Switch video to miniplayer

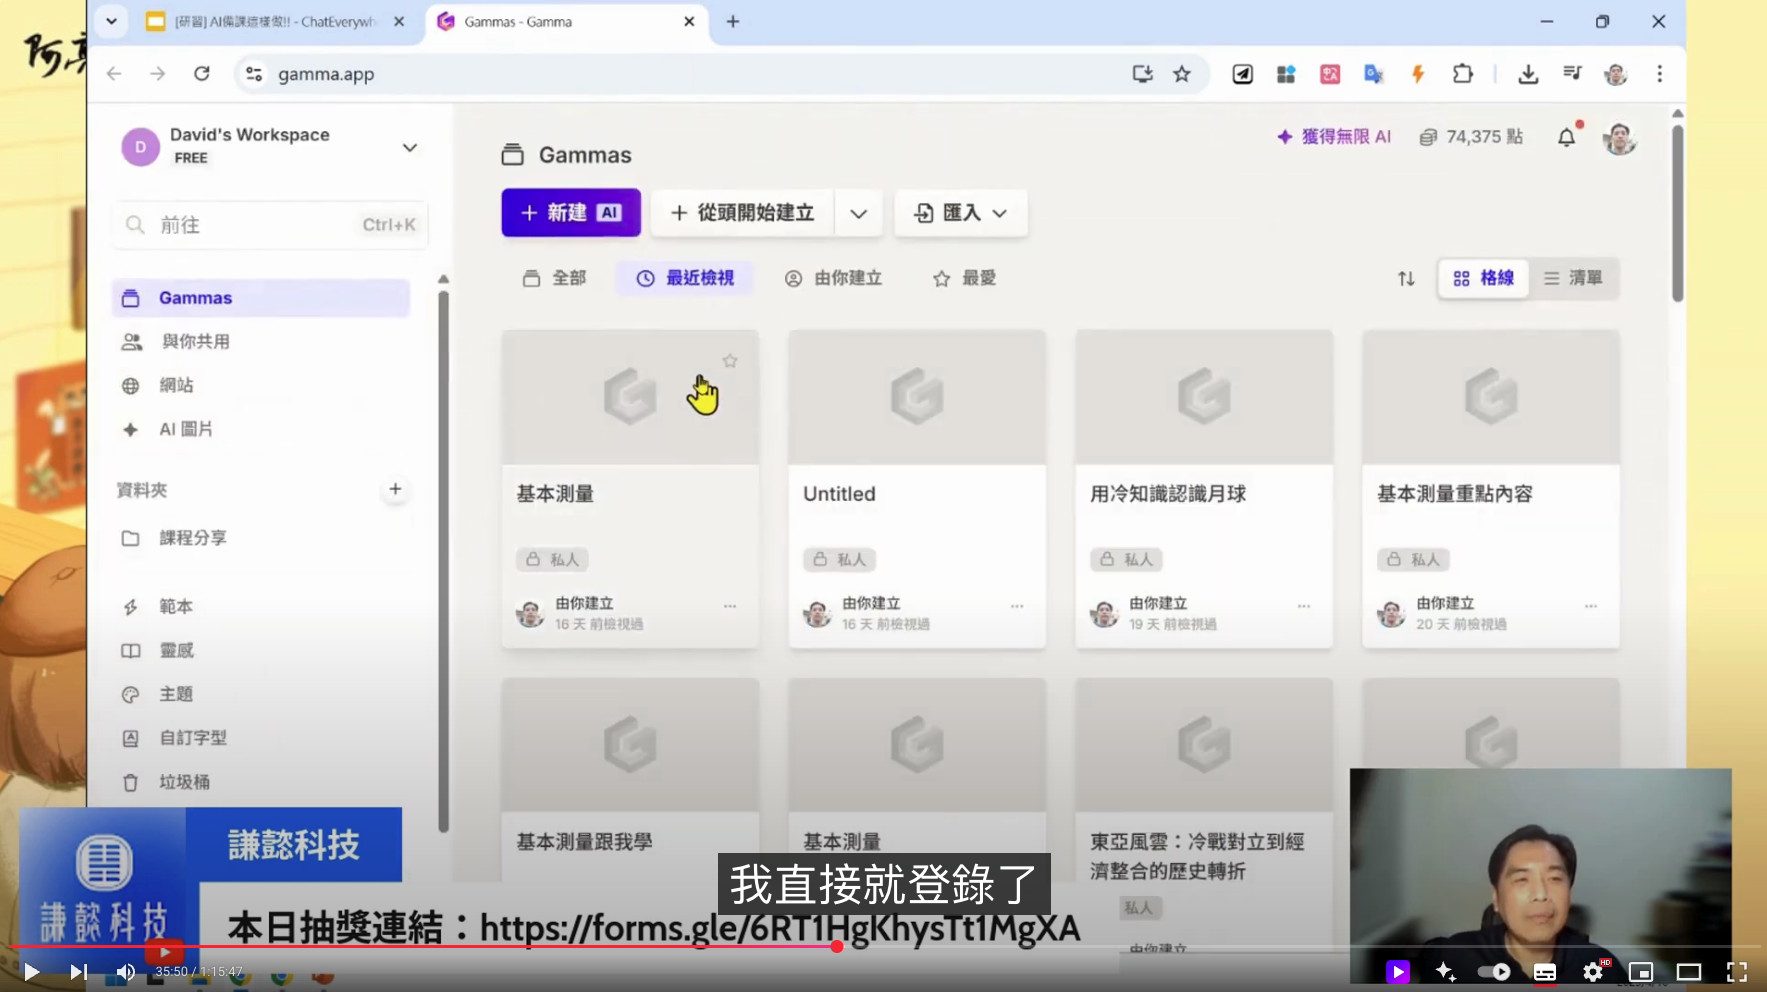1641,971
